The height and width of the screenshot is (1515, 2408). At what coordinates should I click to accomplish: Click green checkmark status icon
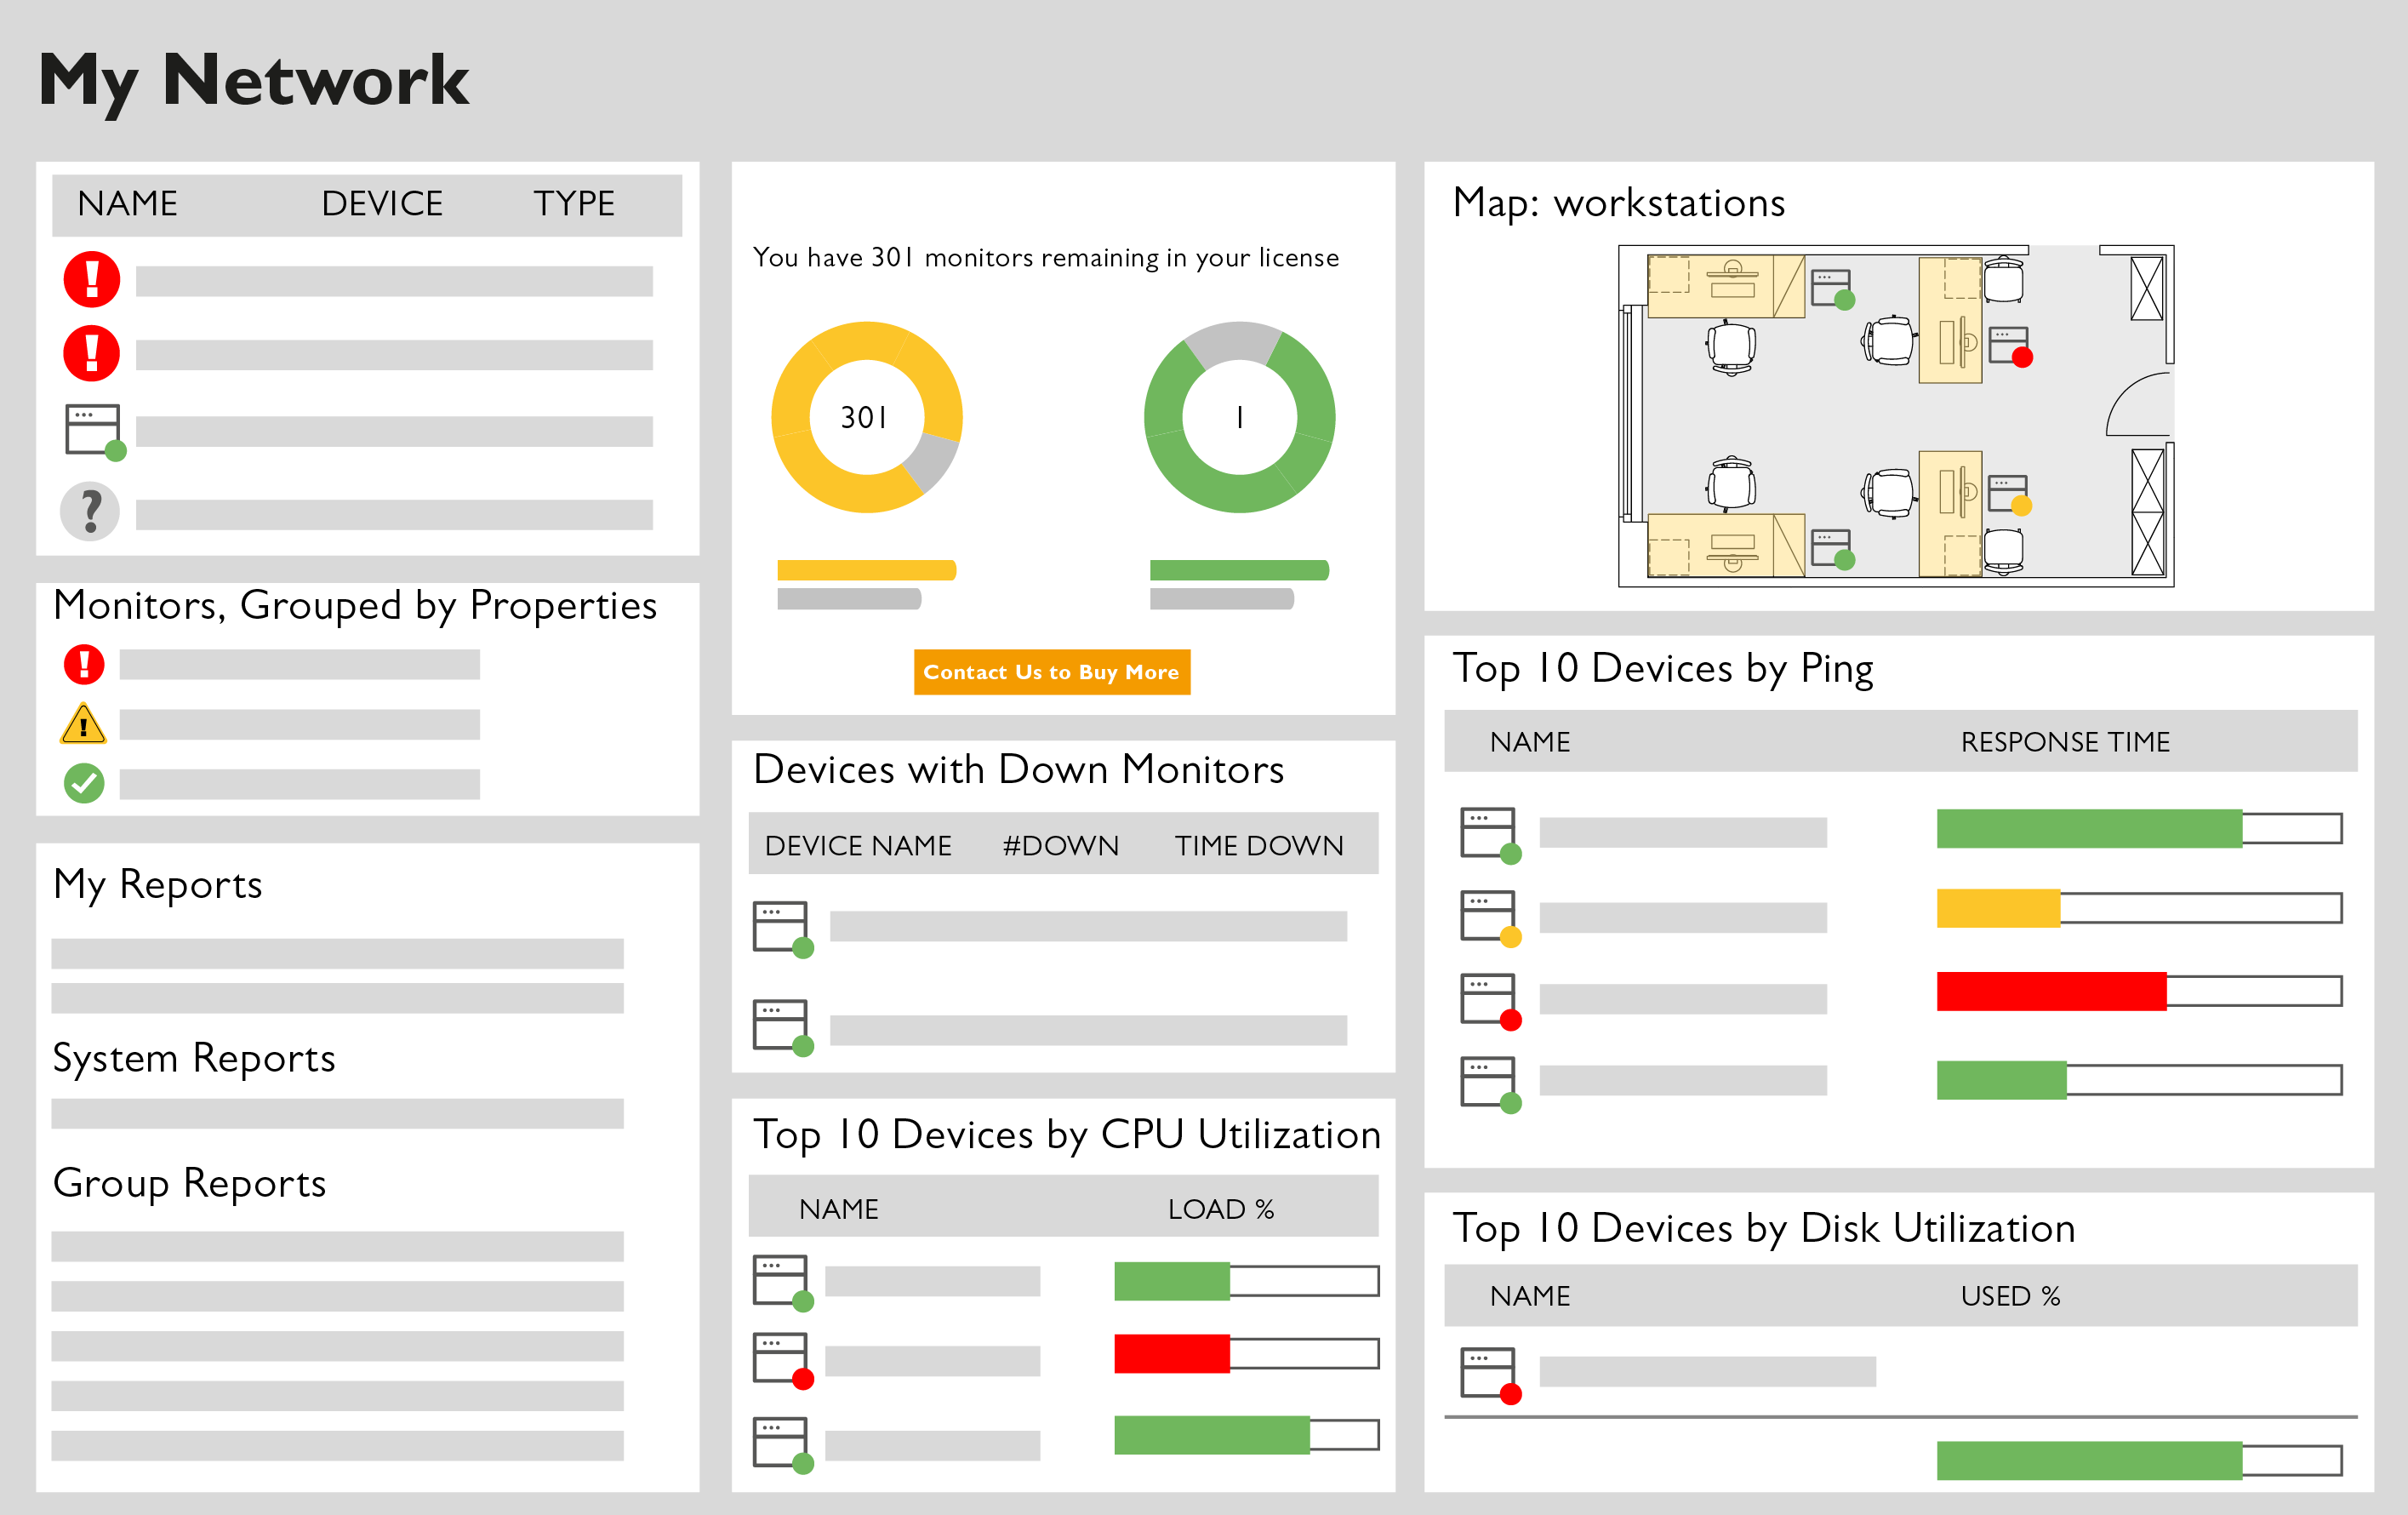click(x=84, y=783)
